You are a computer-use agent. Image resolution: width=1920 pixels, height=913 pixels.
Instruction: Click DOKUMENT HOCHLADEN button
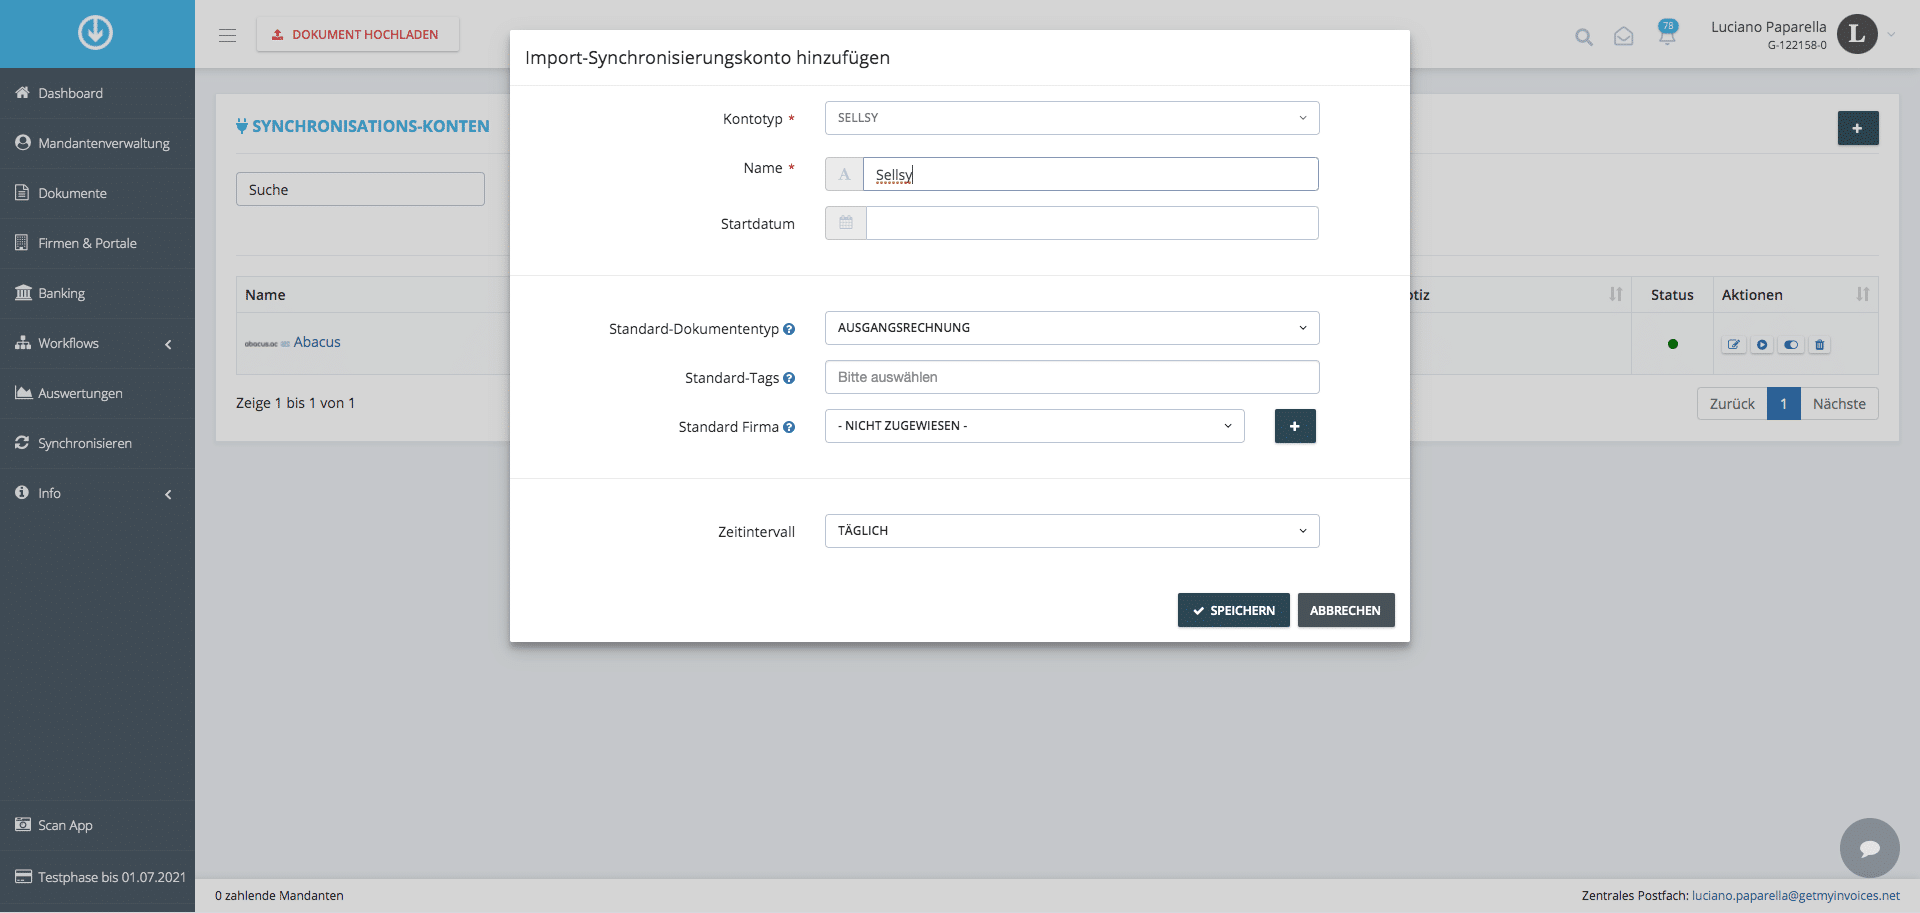(358, 34)
